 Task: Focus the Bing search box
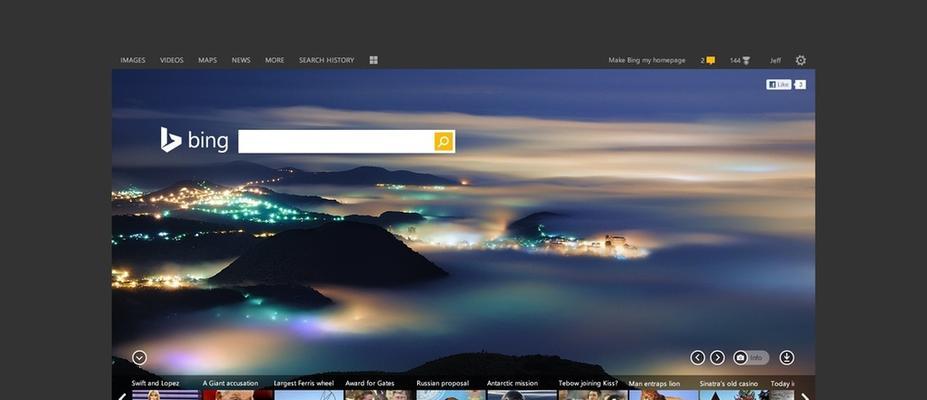coord(336,141)
